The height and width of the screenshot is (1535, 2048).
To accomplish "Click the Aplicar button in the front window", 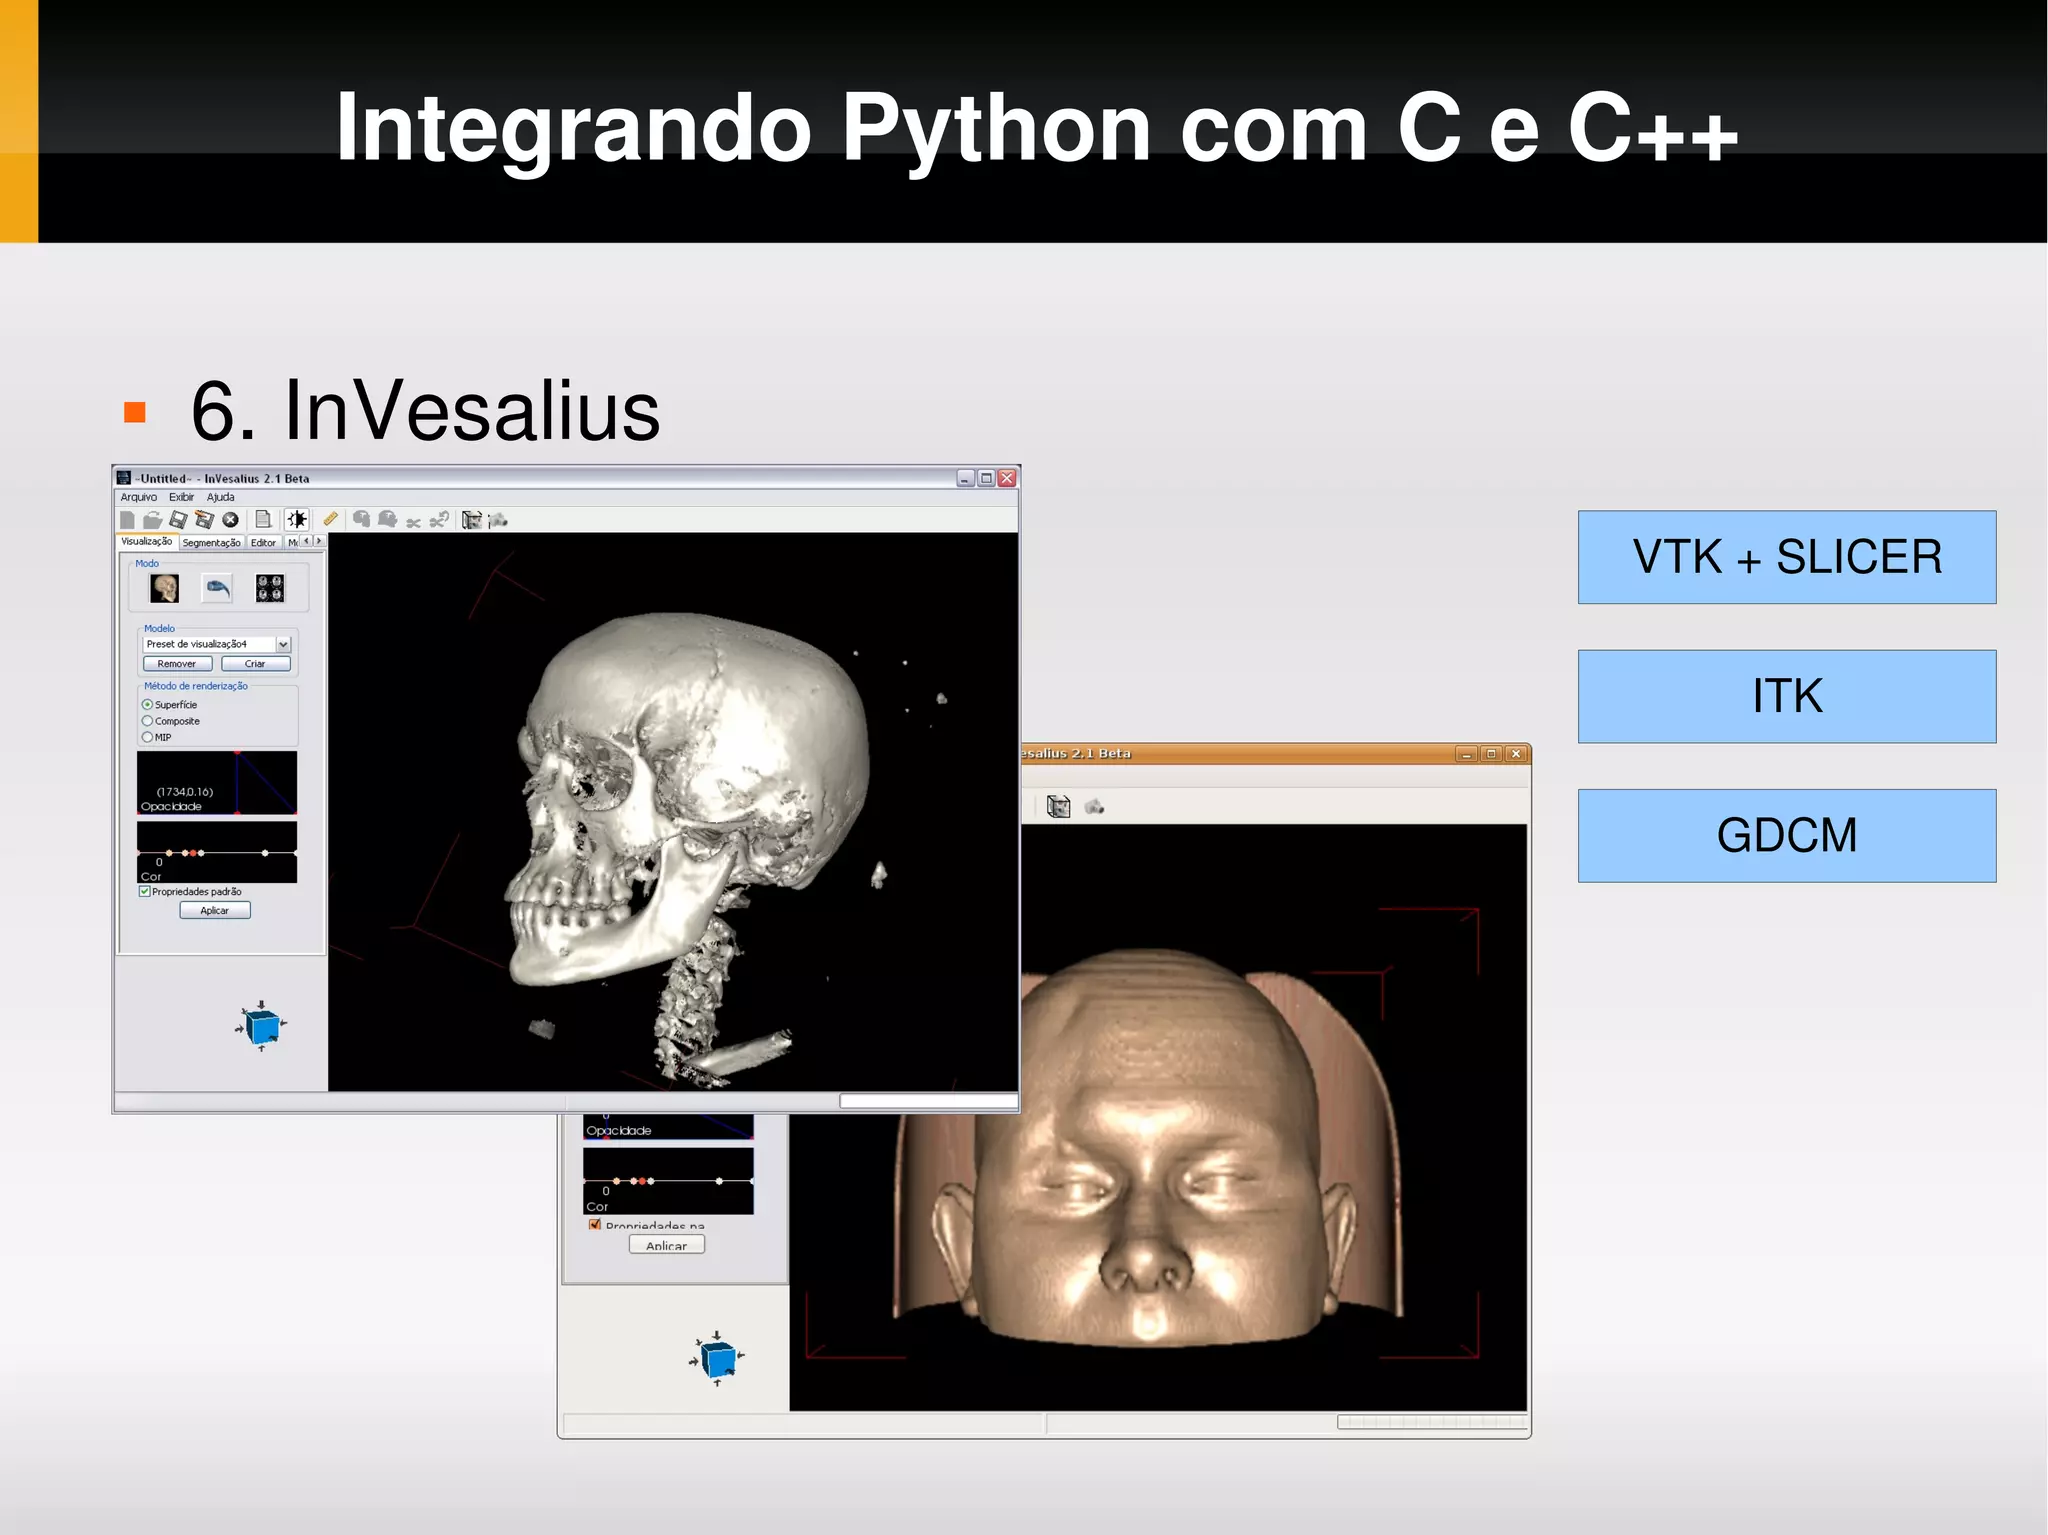I will [215, 910].
